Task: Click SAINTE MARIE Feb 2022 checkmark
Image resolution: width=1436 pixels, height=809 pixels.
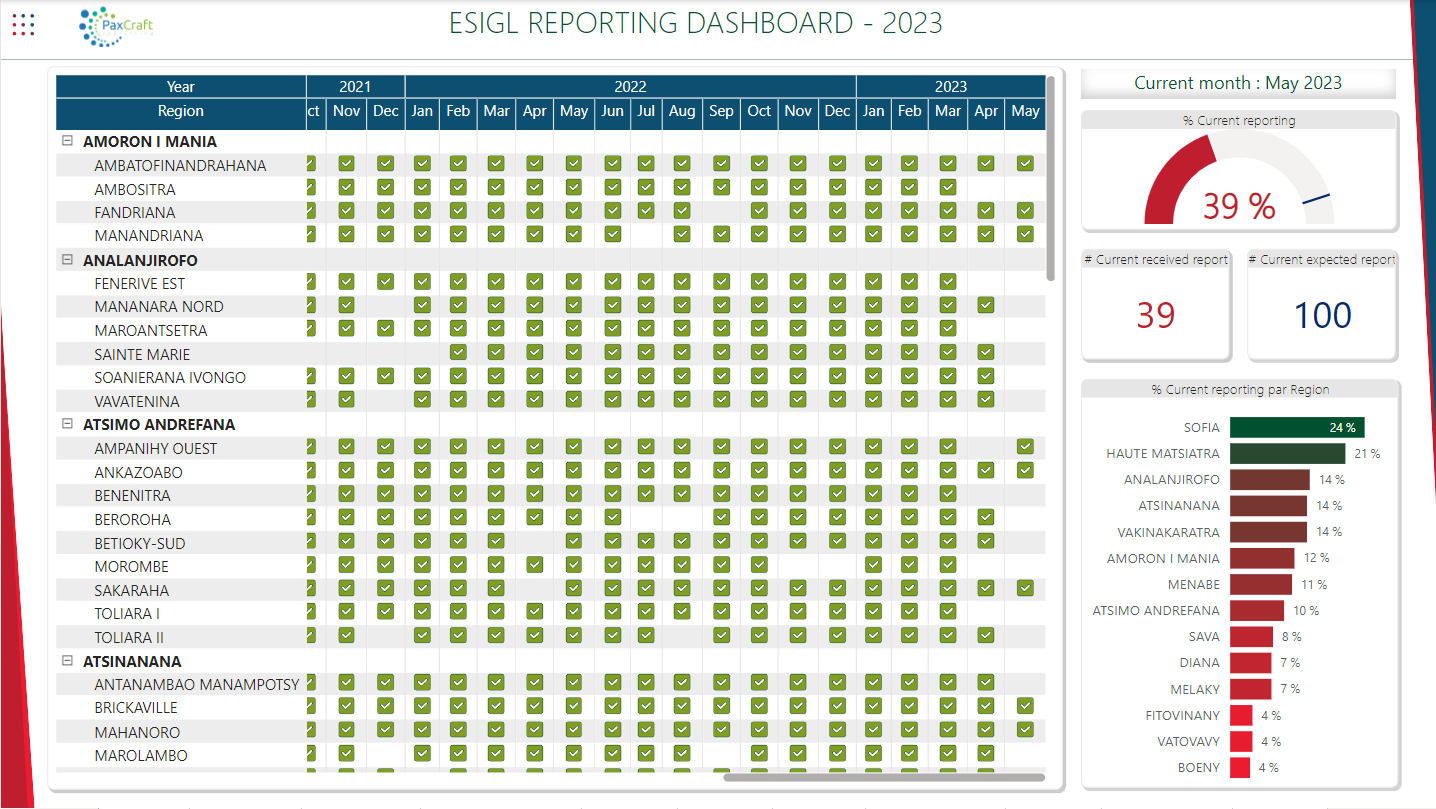Action: 458,353
